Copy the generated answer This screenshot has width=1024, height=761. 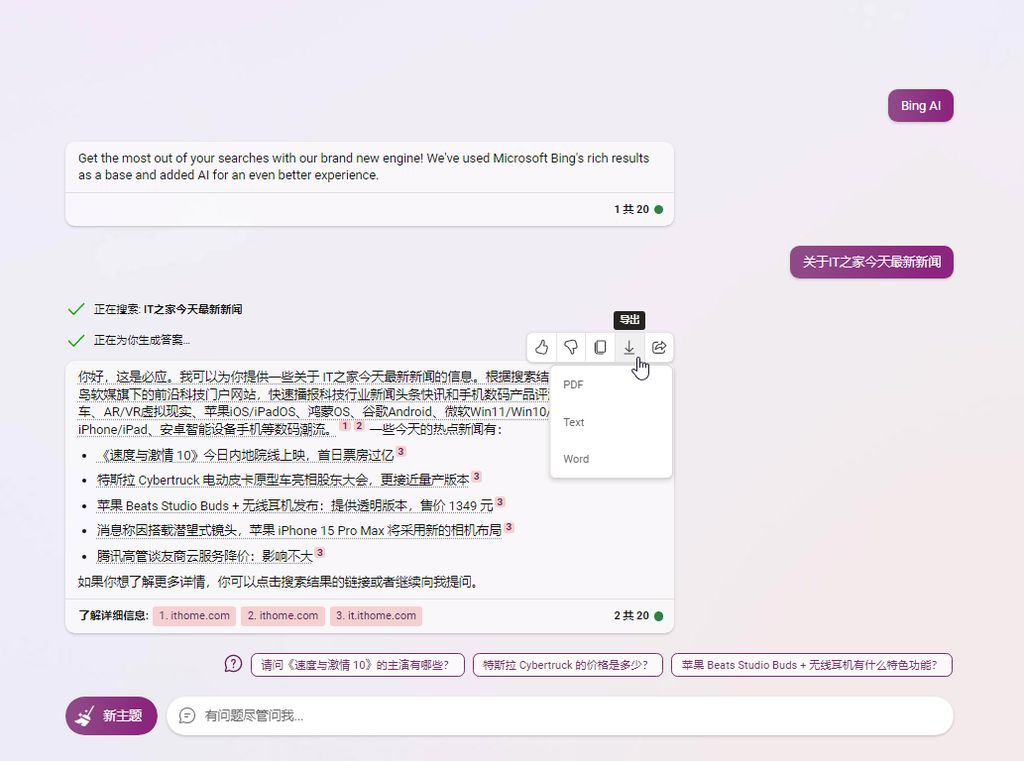coord(599,347)
